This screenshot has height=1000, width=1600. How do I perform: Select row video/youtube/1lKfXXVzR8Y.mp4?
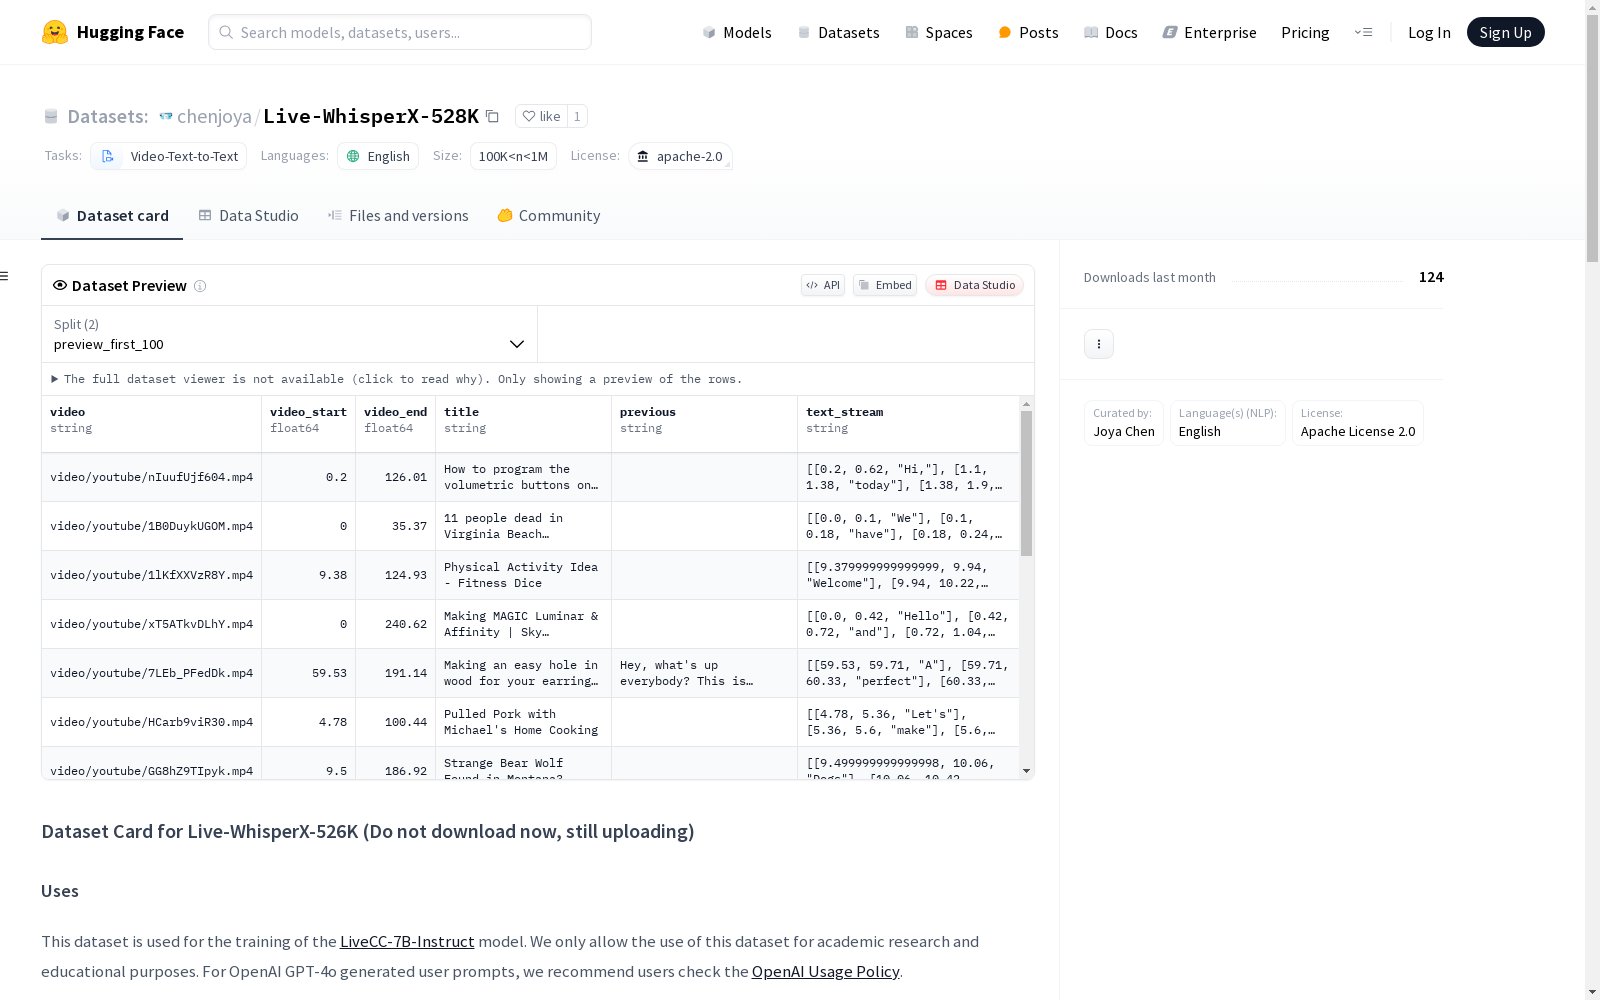[530, 575]
